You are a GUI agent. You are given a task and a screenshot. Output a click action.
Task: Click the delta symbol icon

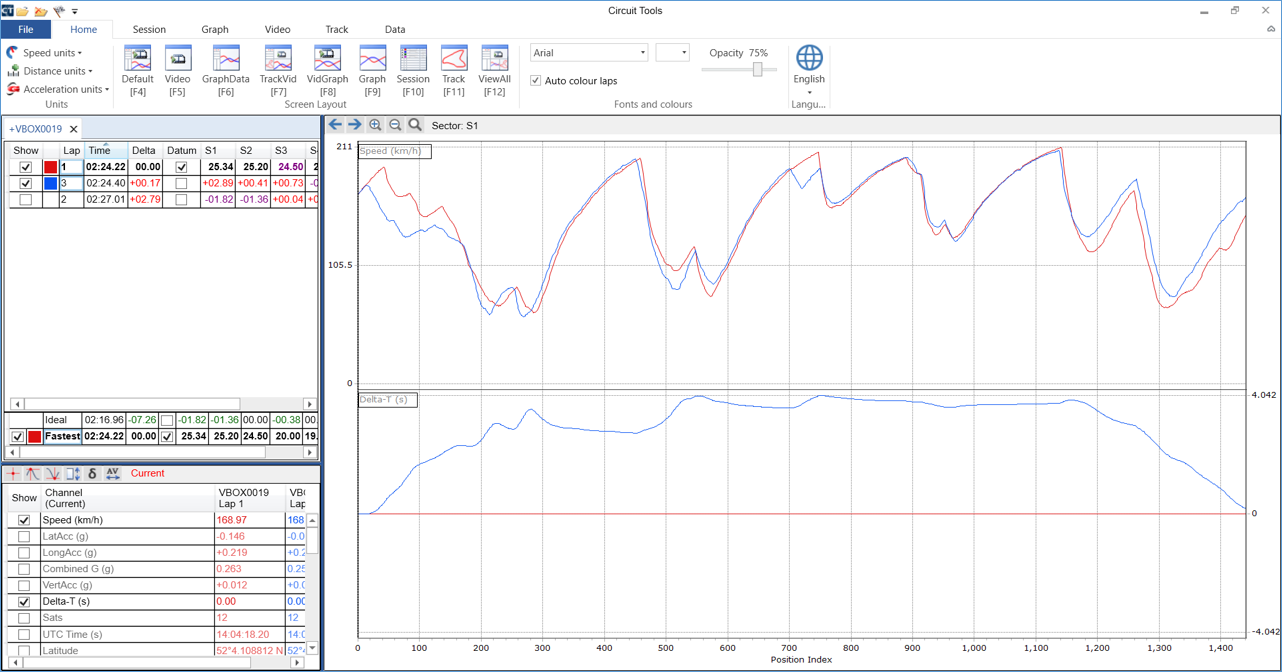[92, 474]
